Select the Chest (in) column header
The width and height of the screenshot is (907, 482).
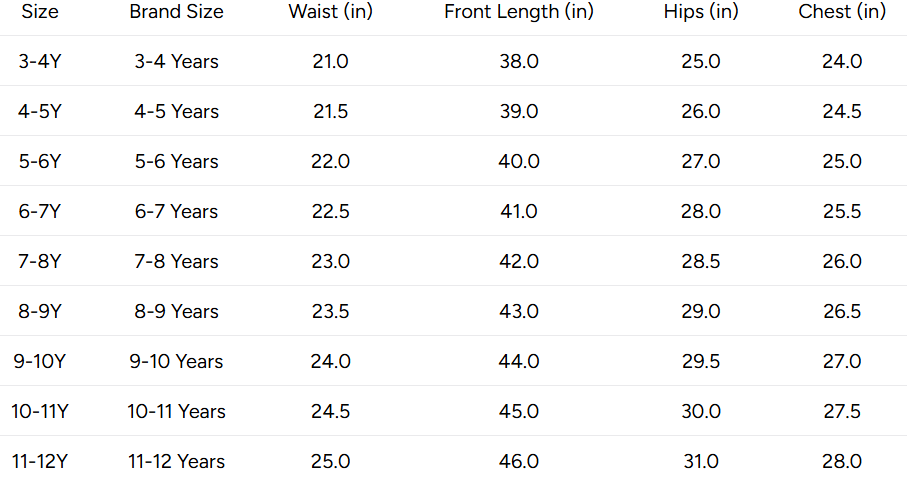pos(842,12)
